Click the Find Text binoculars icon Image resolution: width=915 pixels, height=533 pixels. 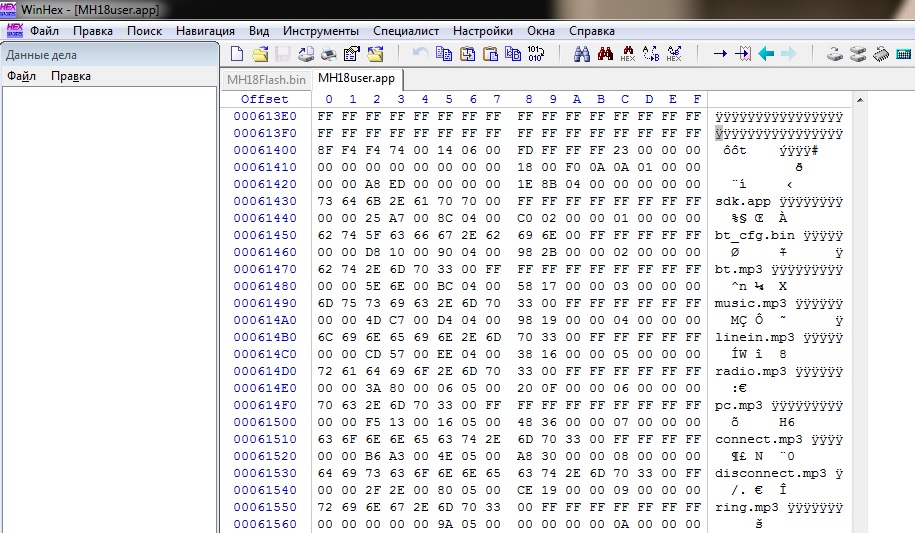[x=582, y=54]
